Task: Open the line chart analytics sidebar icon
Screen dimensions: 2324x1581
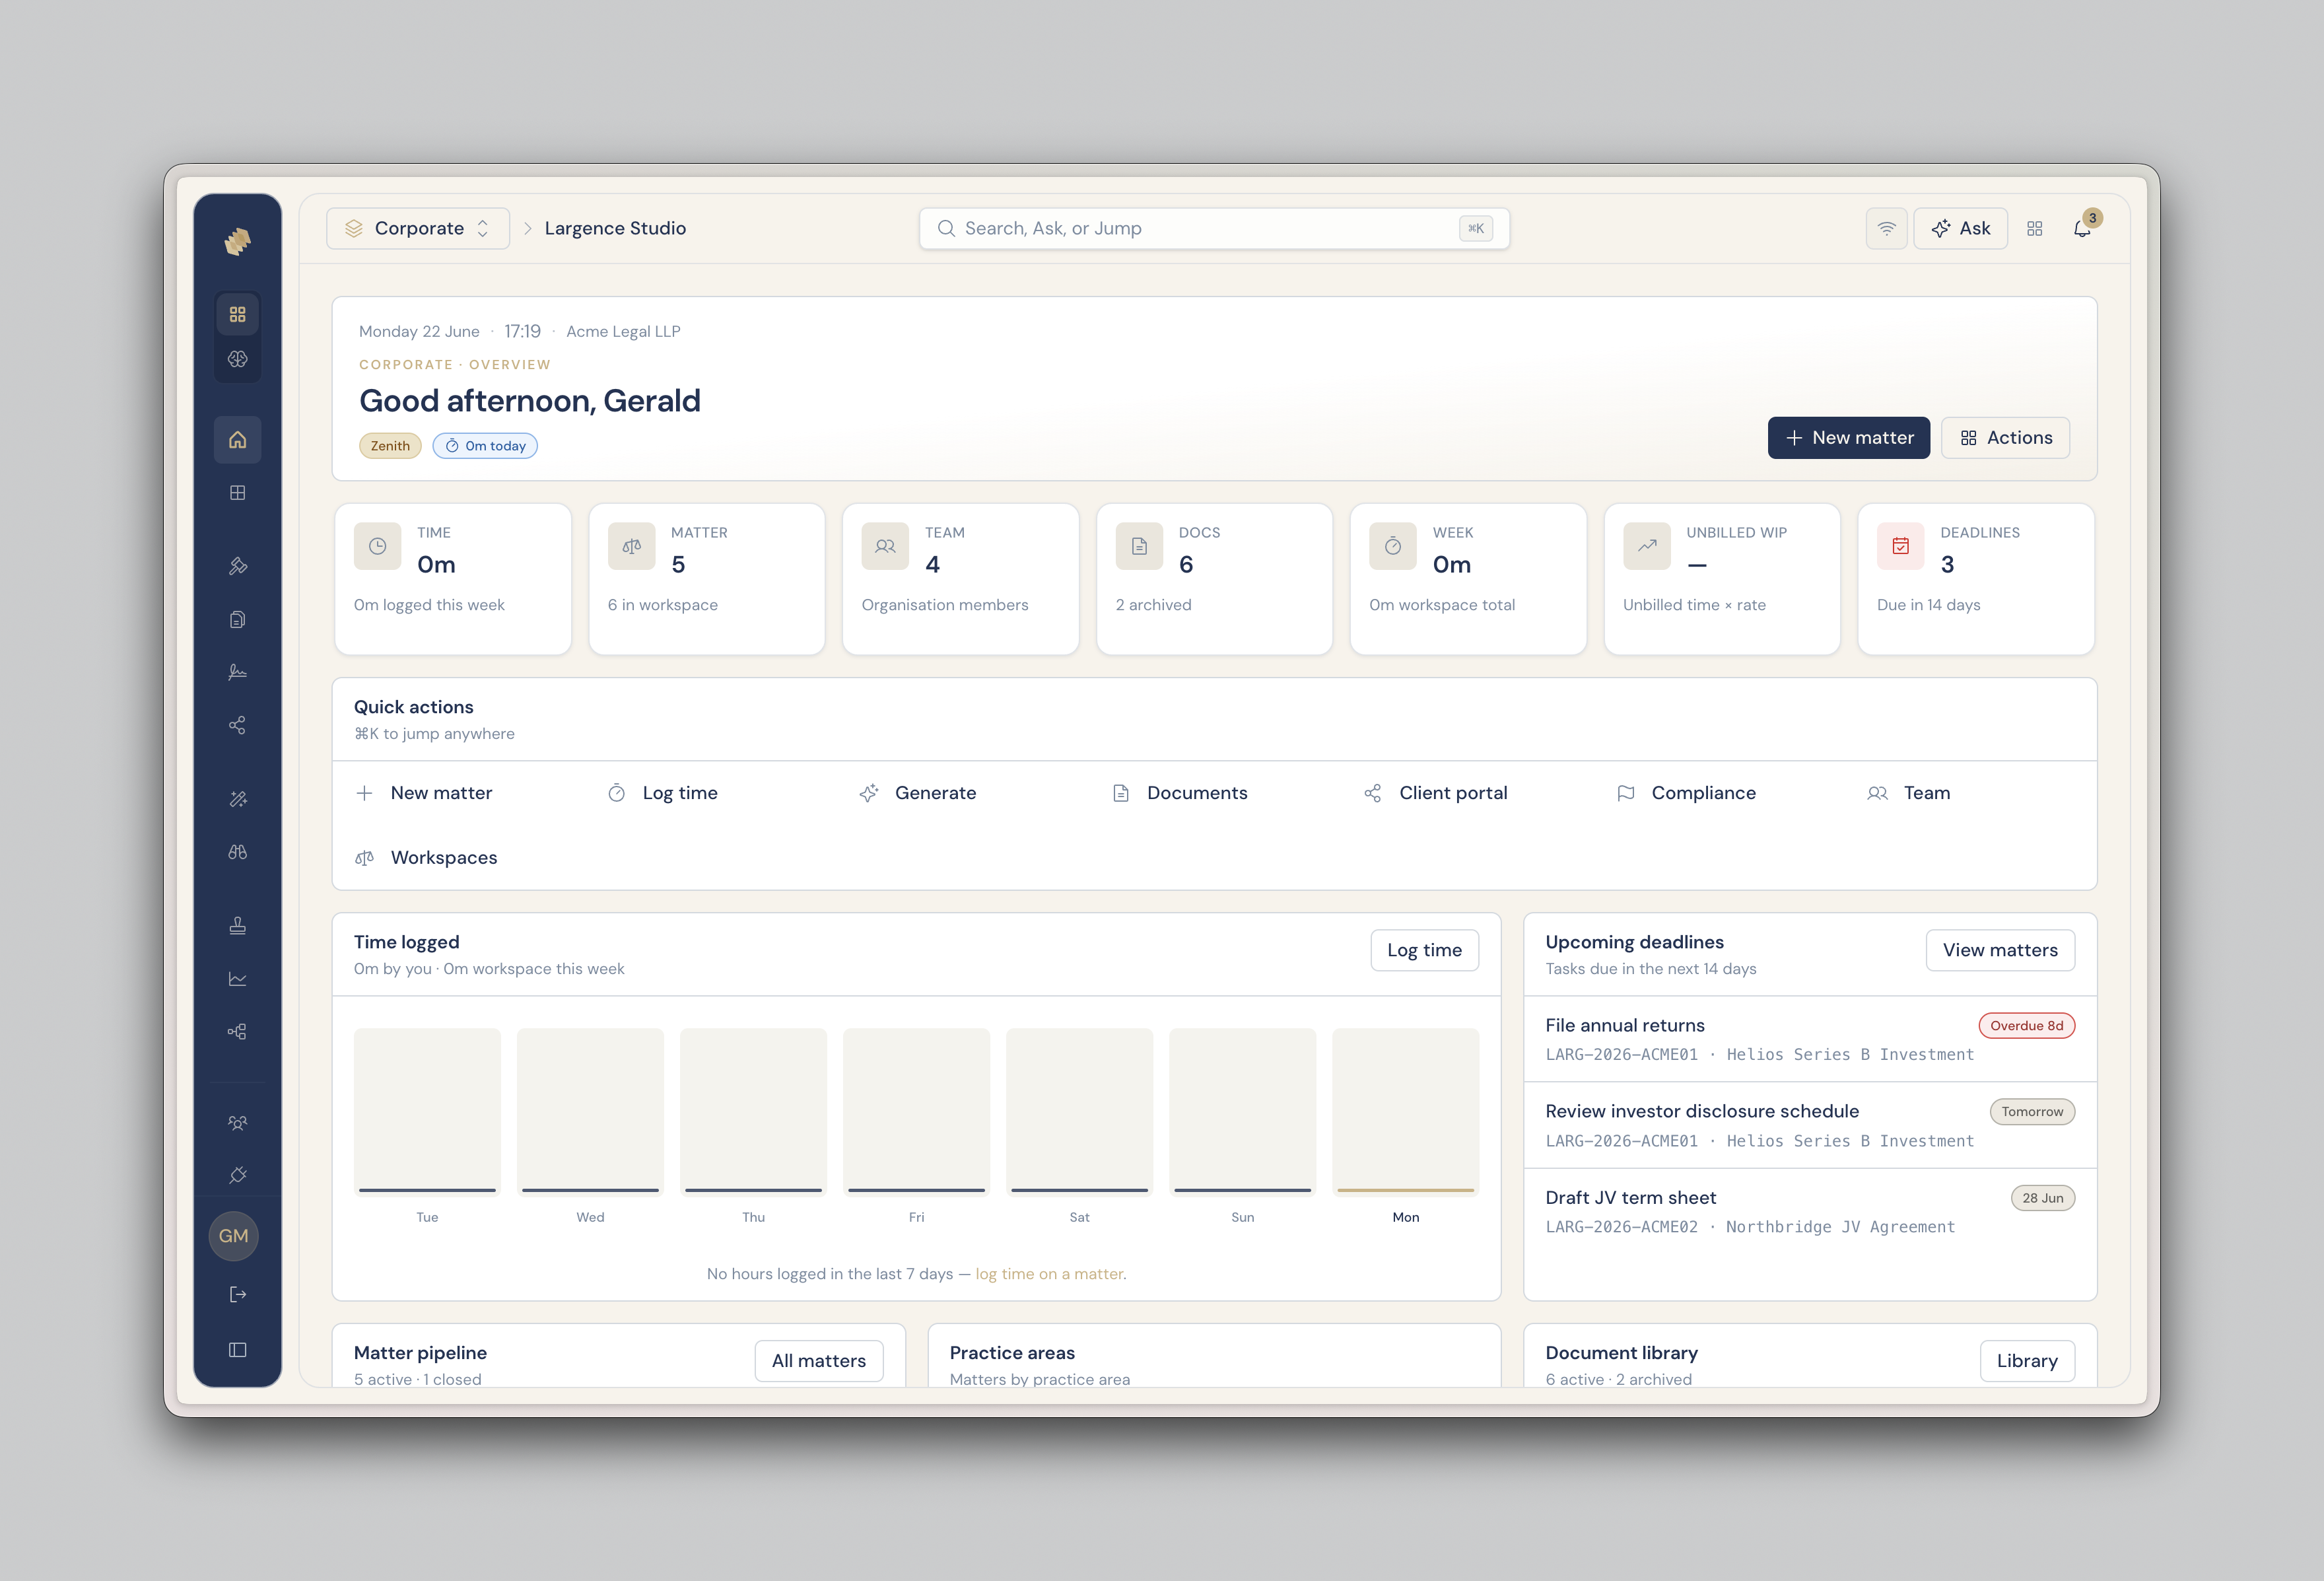Action: click(237, 979)
